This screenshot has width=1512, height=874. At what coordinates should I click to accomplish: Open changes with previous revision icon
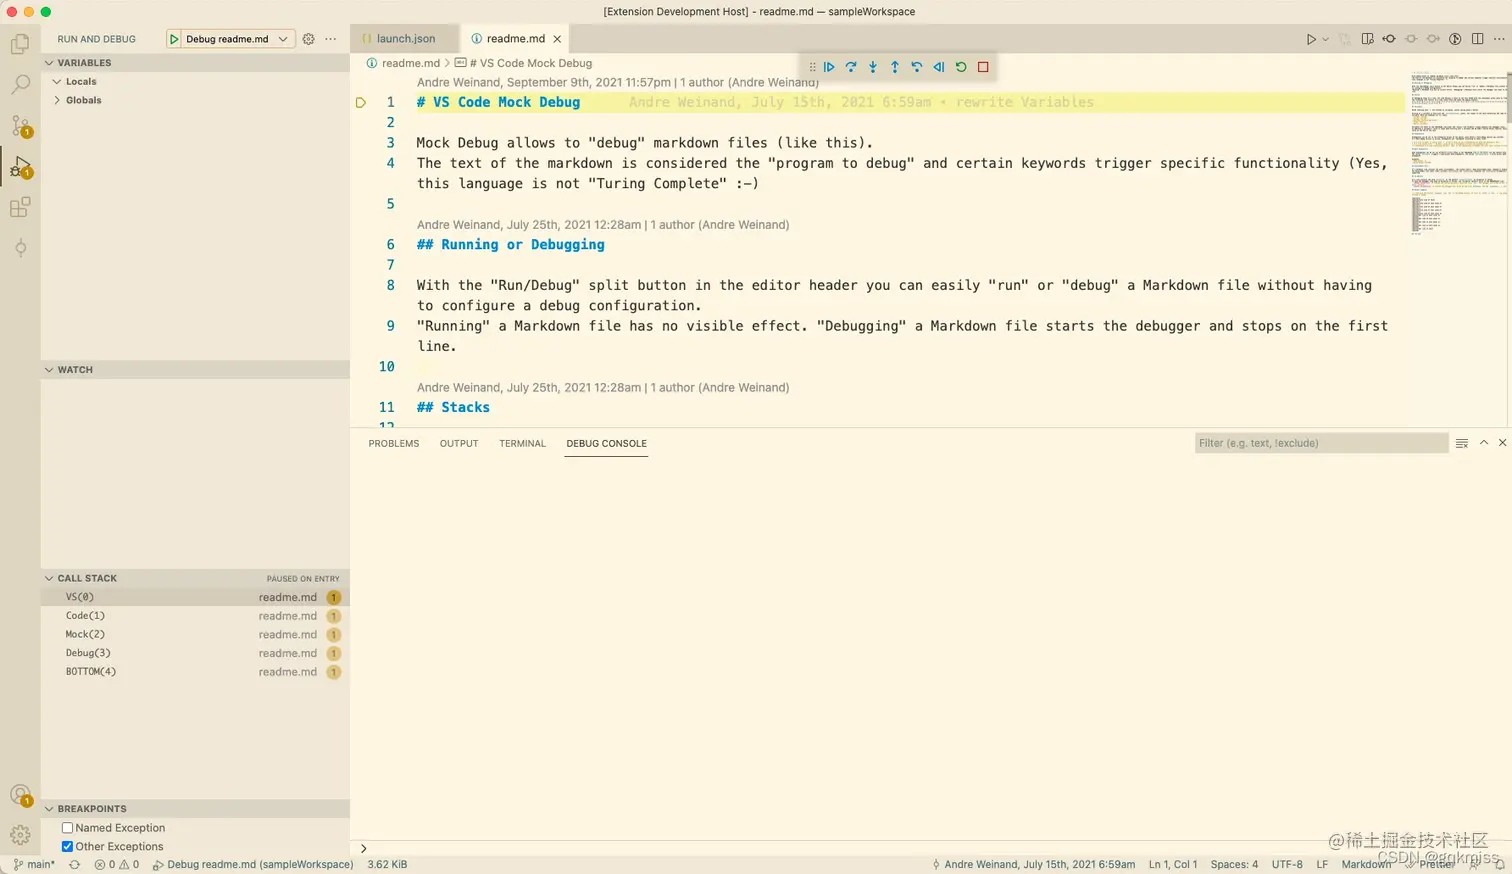[x=1389, y=39]
